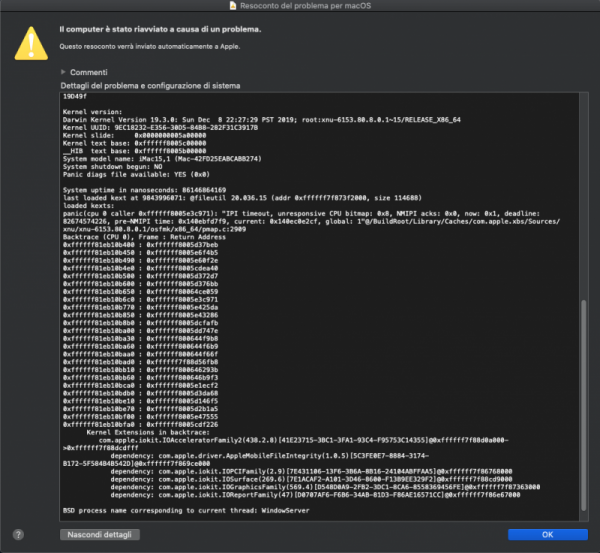
Task: Click backtrace row 0xffffff81eb10b400
Action: 140,245
